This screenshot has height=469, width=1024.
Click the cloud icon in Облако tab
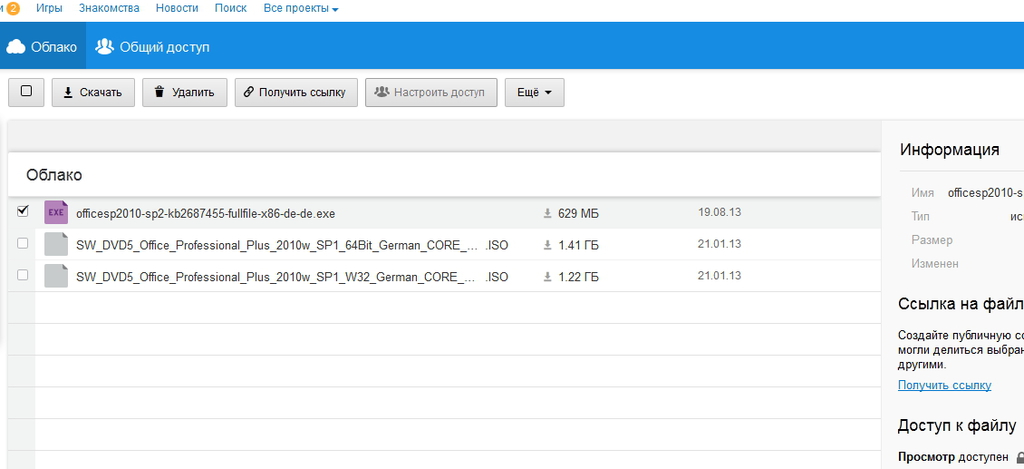16,47
